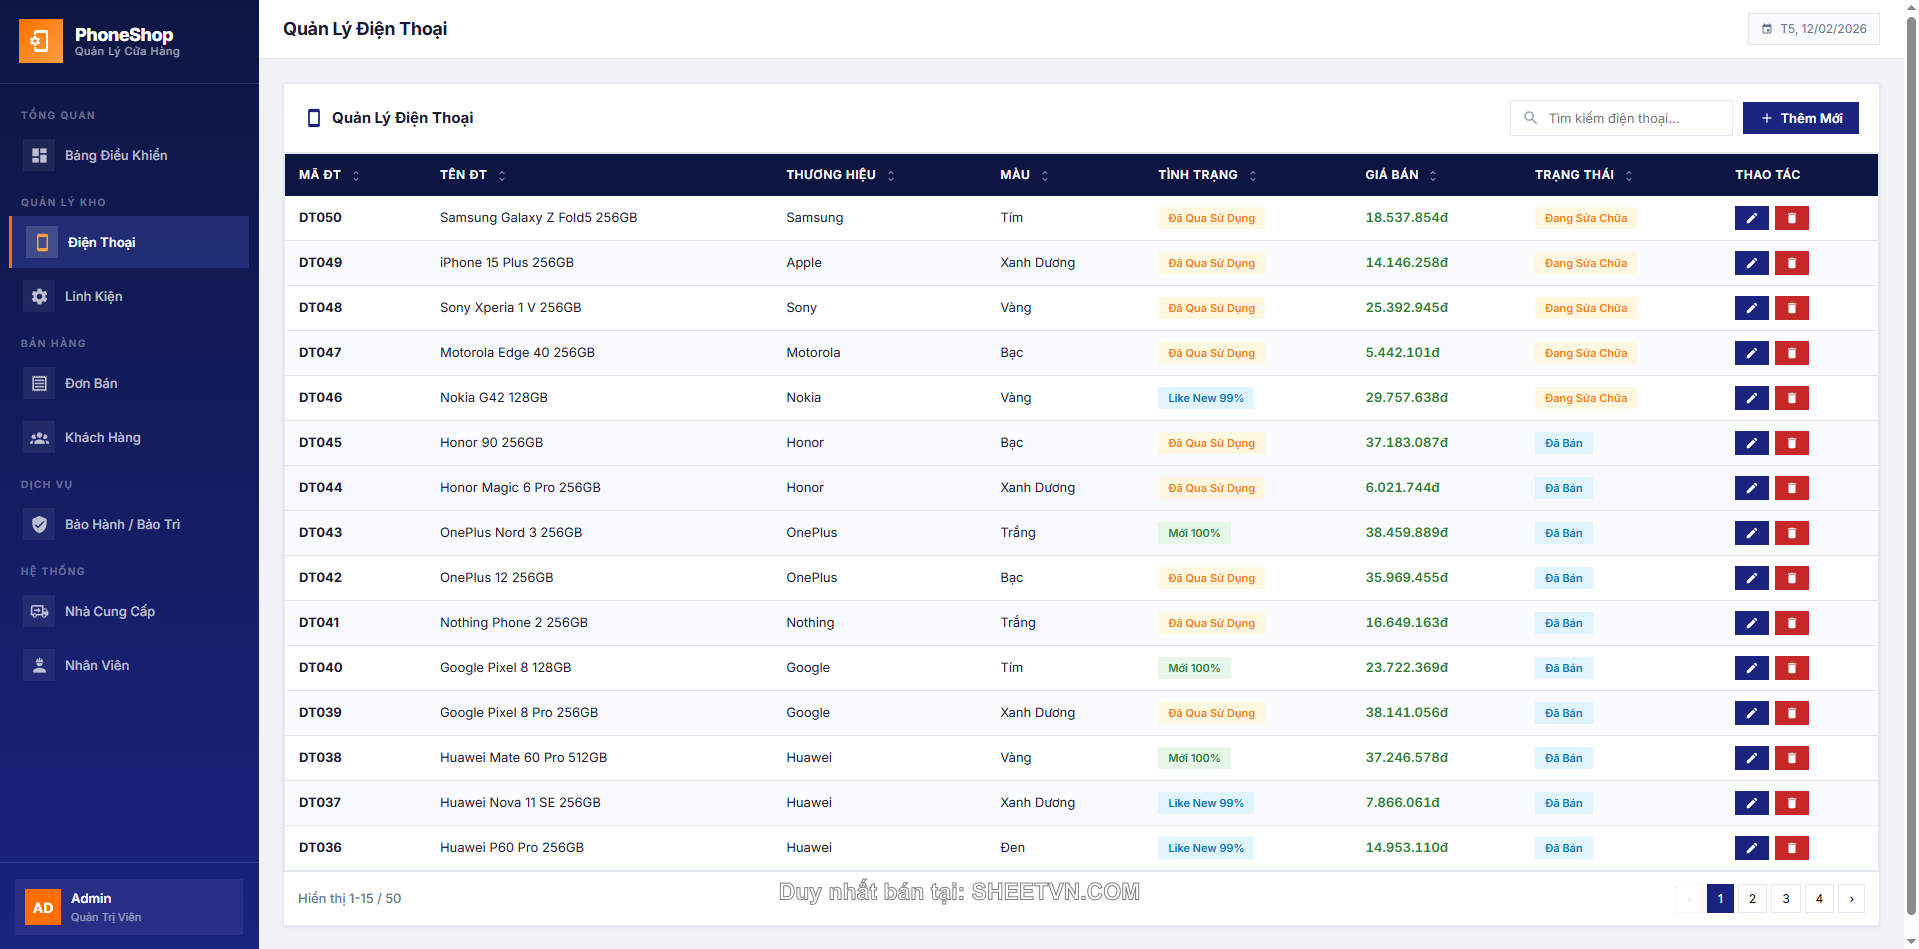The image size is (1919, 949).
Task: Click the Thêm Mới button
Action: [x=1800, y=118]
